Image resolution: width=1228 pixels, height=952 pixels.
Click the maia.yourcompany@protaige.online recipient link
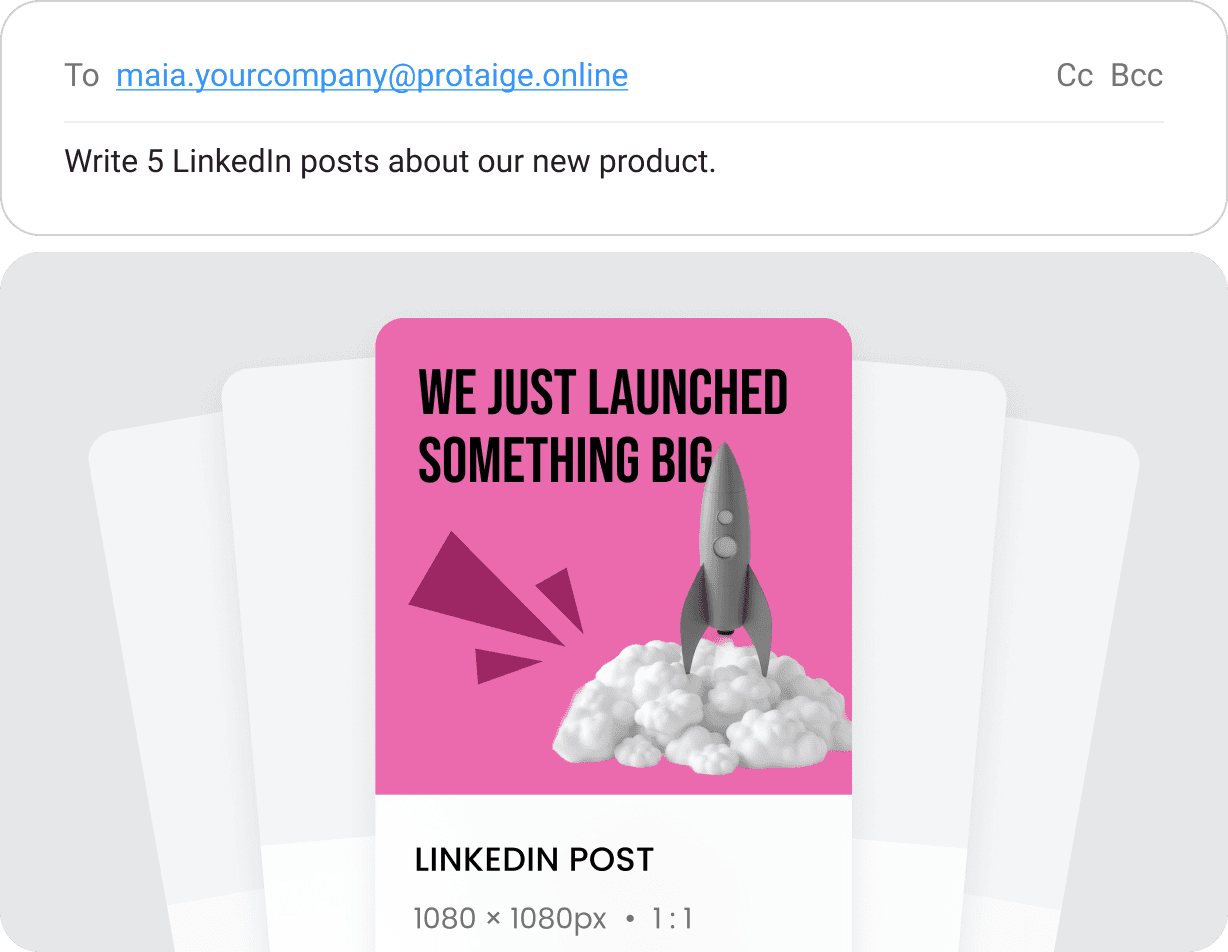[371, 76]
